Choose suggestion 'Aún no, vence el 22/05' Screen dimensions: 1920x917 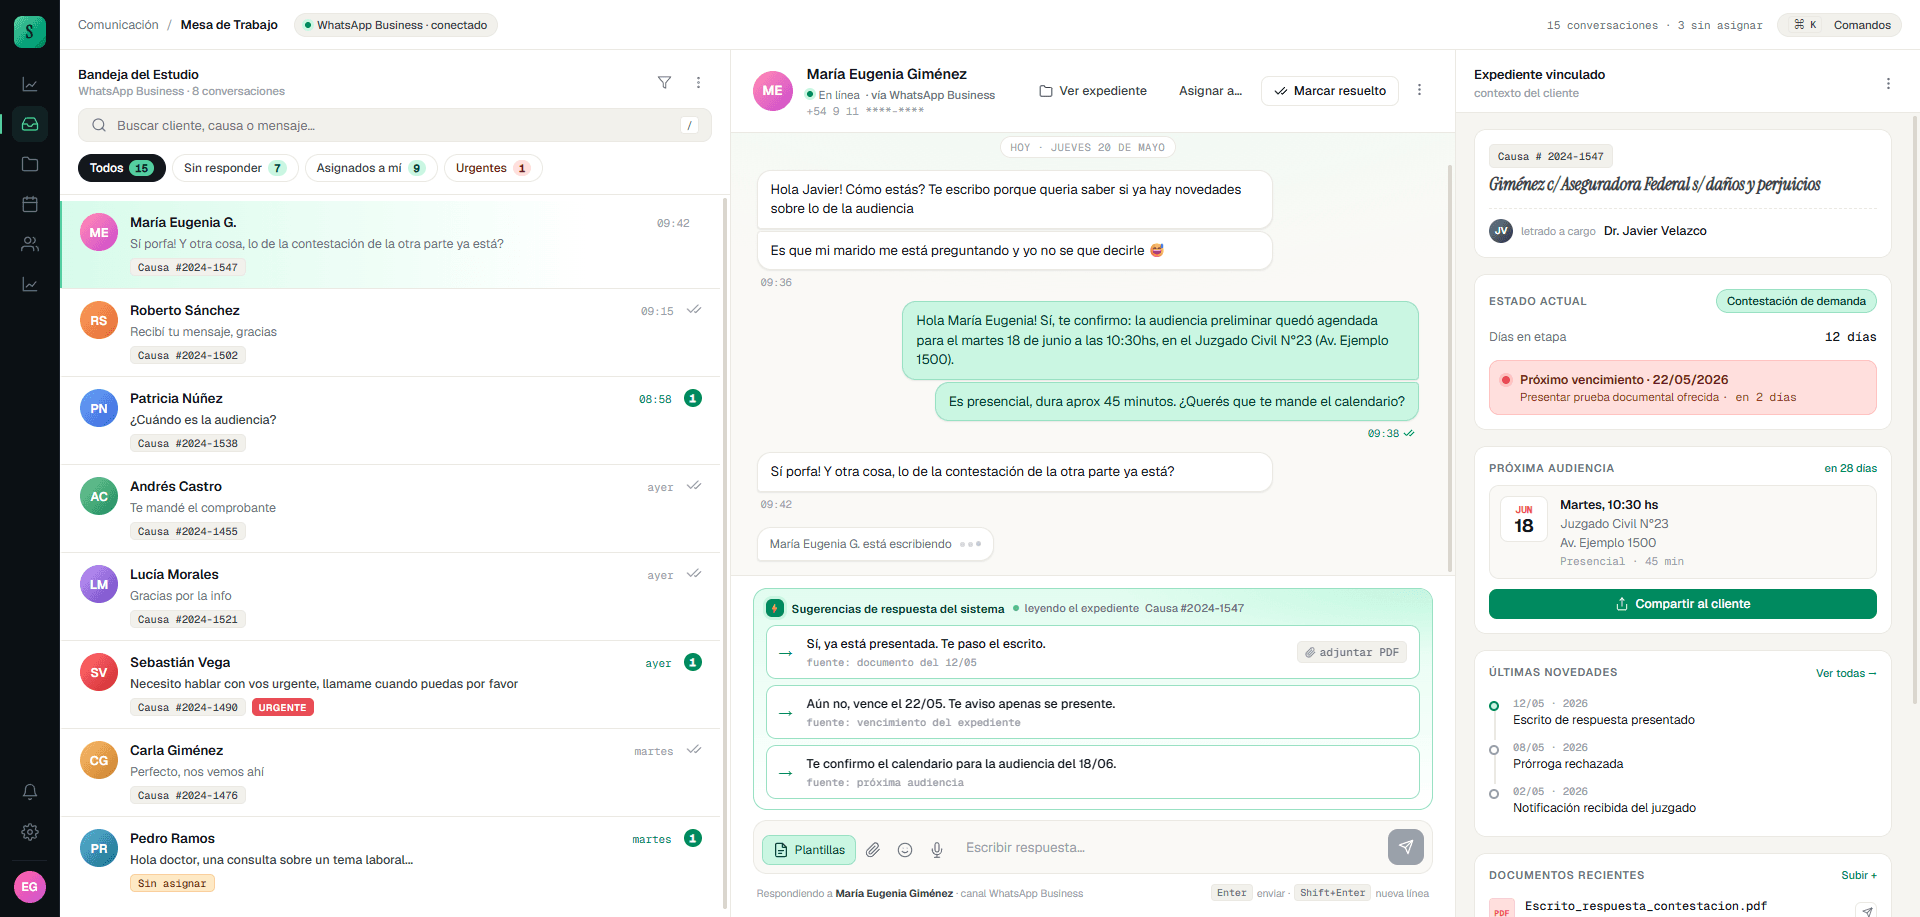point(1092,712)
